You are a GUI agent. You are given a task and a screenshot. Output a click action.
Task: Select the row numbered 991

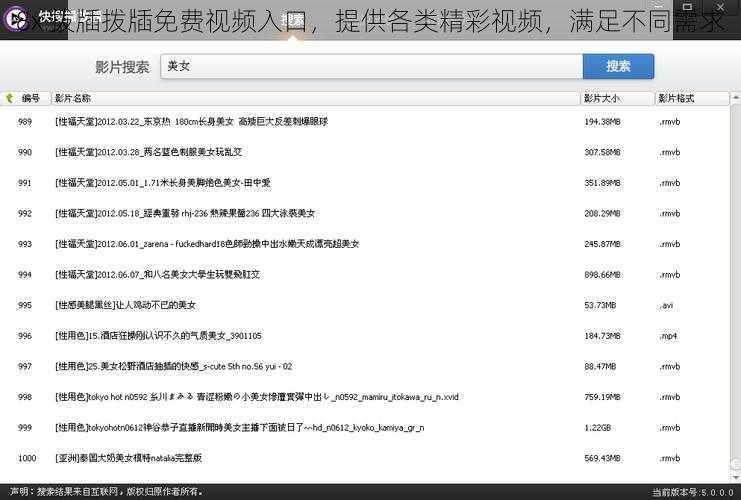(364, 183)
